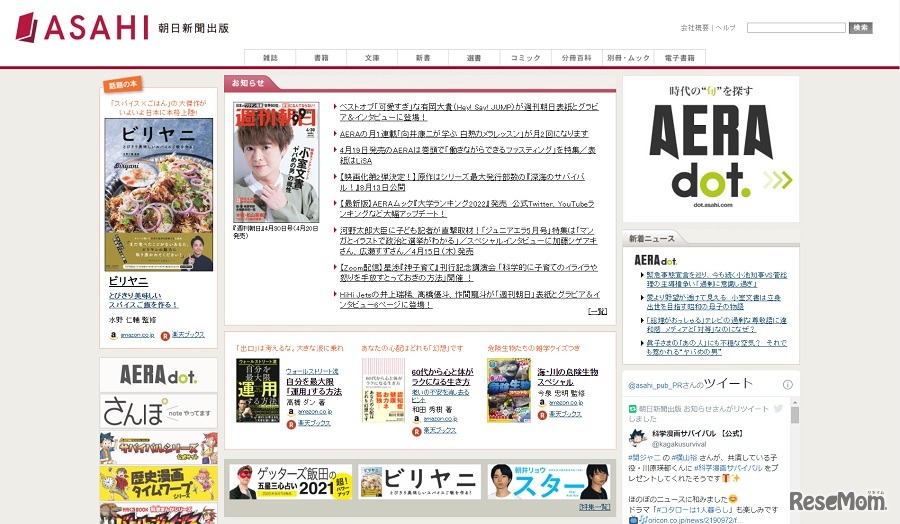Open the コミック navigation tab
Viewport: 900px width, 524px height.
526,58
